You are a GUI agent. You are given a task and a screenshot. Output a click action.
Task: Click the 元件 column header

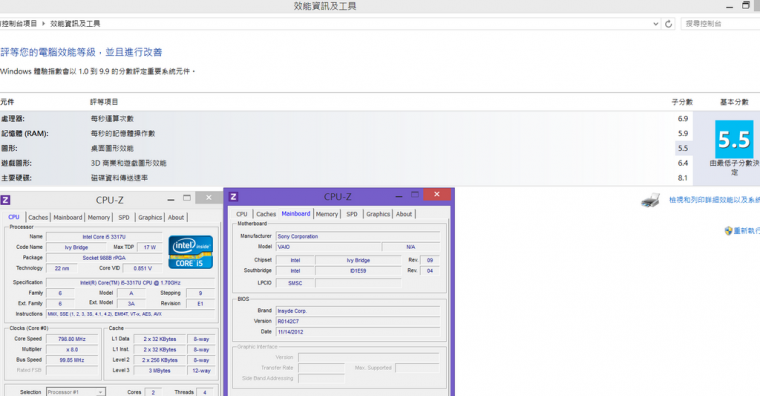pos(7,102)
